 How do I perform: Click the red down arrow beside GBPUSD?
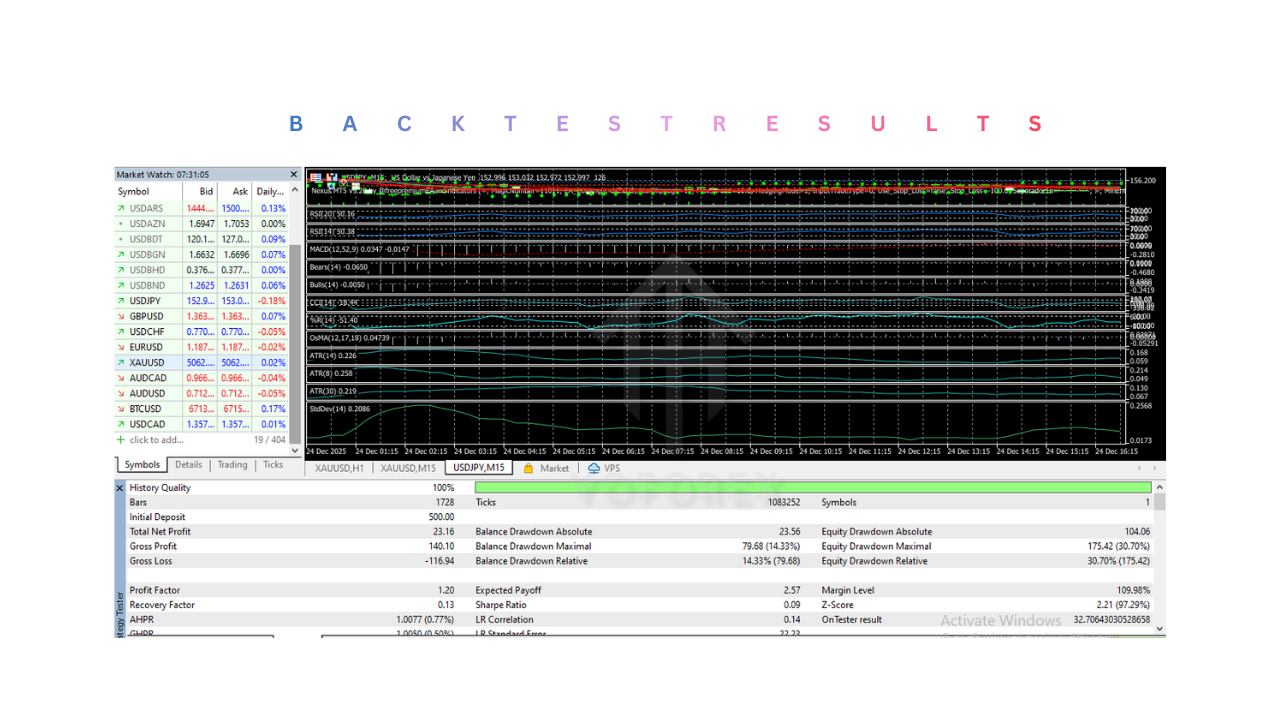point(123,316)
